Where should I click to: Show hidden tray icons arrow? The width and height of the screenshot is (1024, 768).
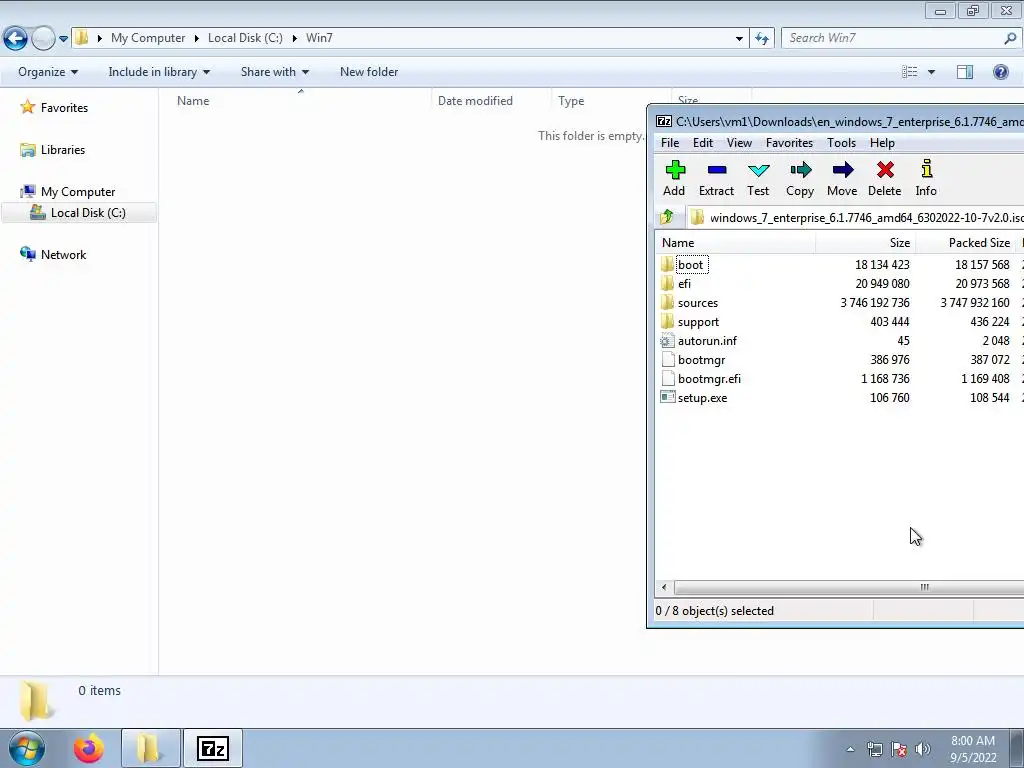pyautogui.click(x=850, y=749)
